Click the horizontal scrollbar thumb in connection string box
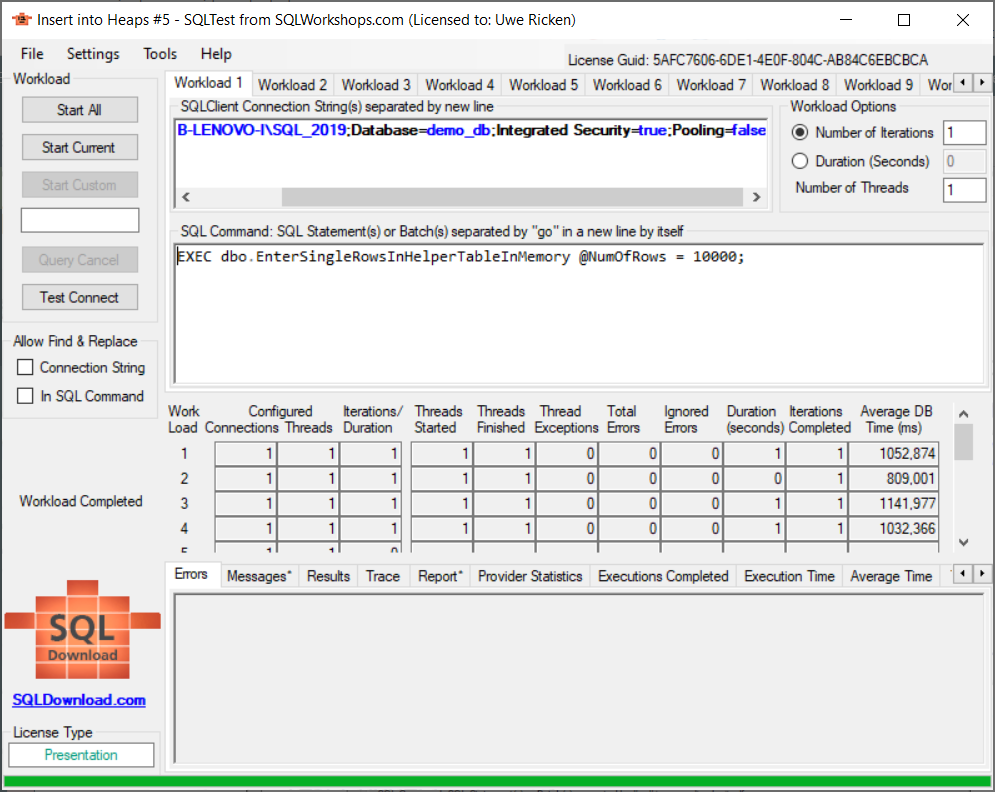 [x=512, y=197]
